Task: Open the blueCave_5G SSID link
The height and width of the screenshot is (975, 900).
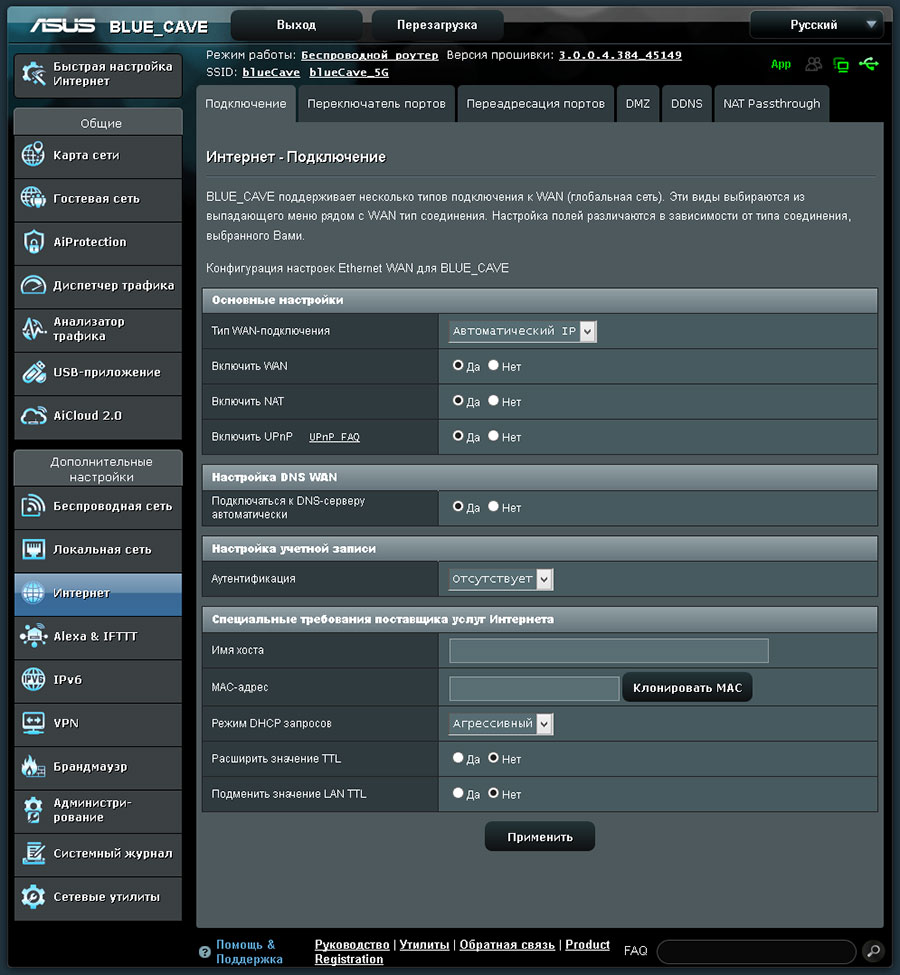Action: (x=349, y=72)
